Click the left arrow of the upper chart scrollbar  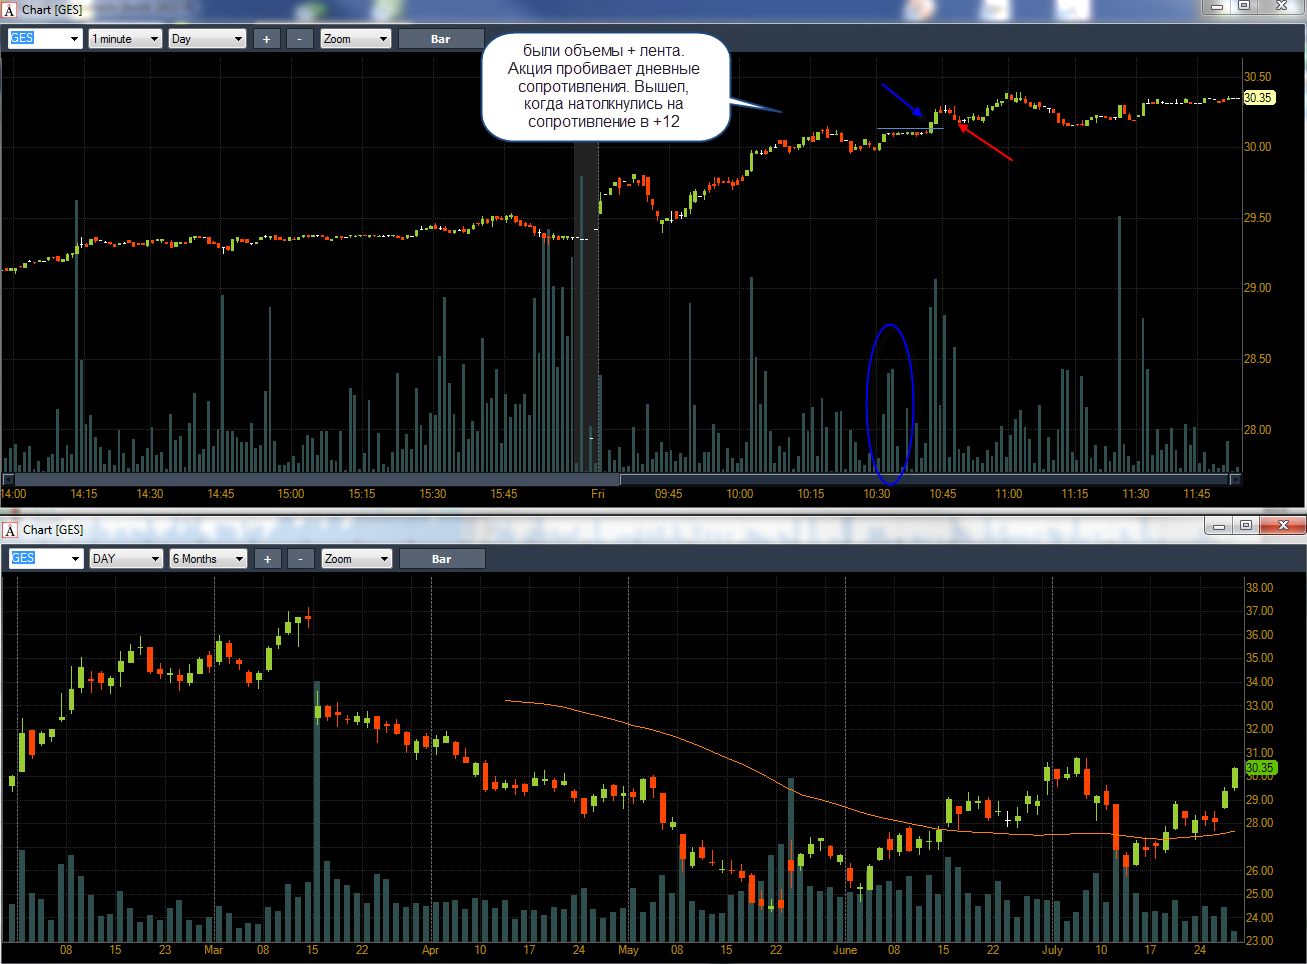[8, 480]
